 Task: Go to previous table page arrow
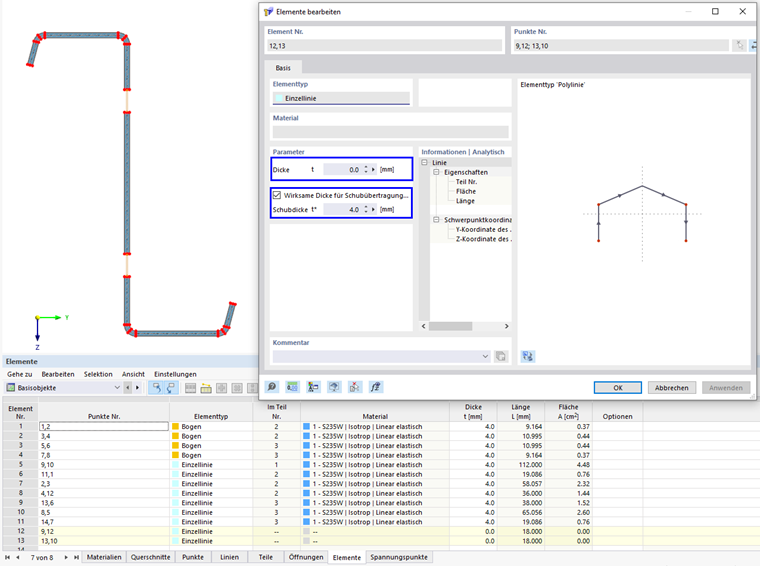pos(18,557)
